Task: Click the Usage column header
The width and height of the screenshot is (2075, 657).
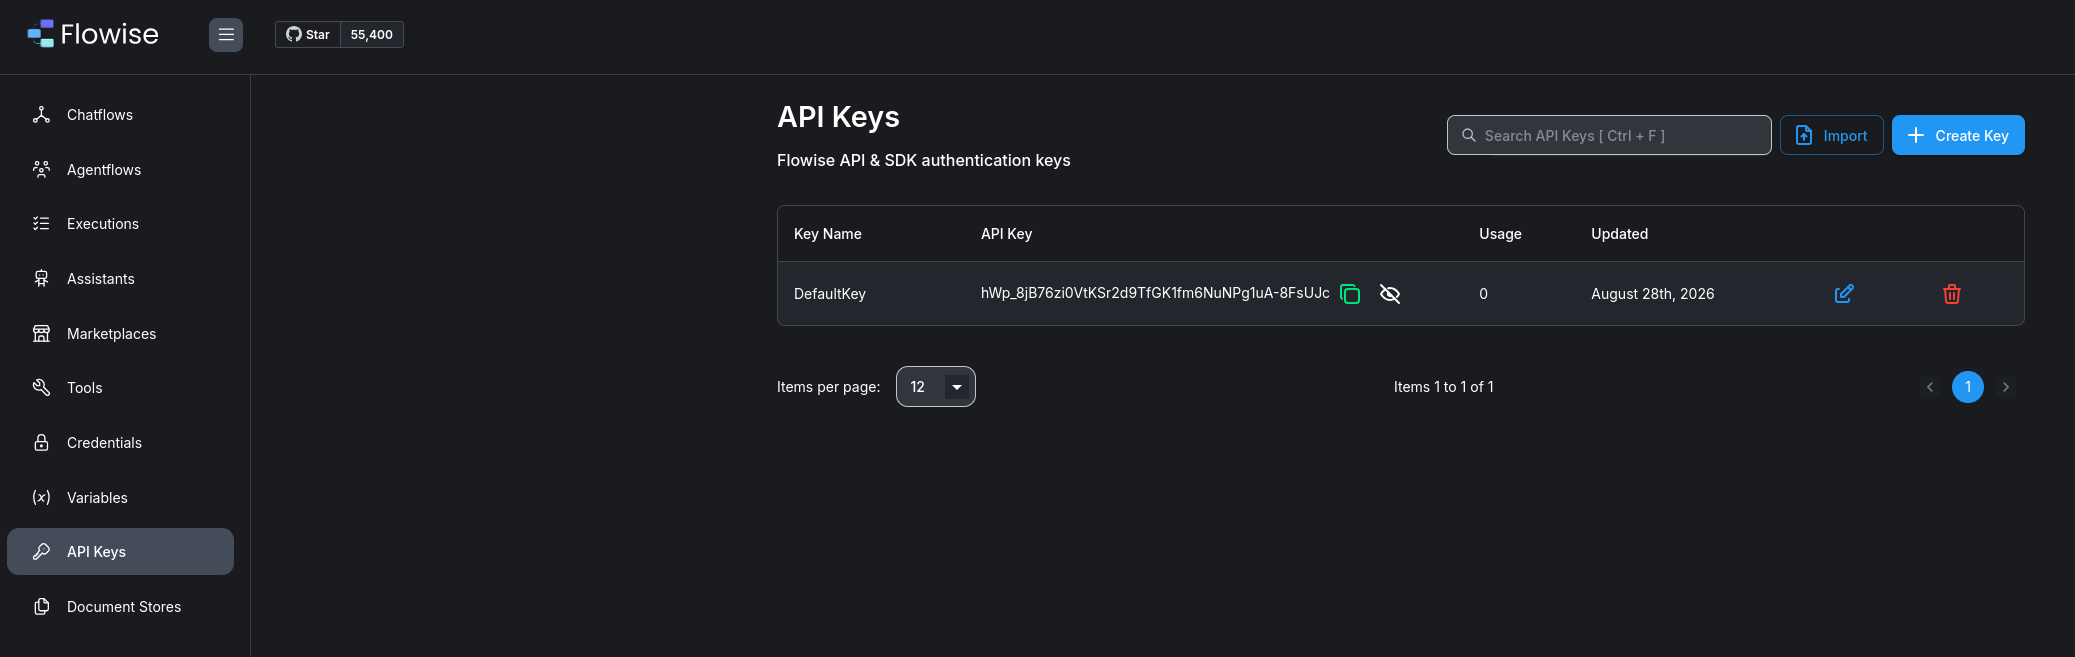Action: (x=1500, y=234)
